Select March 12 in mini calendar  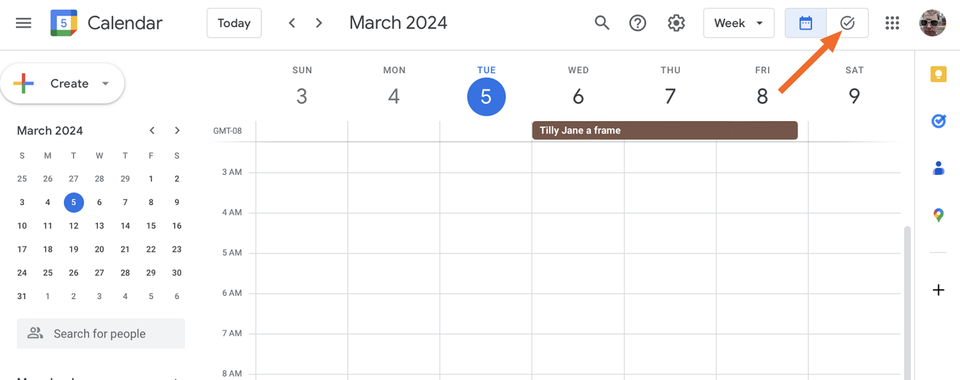click(x=73, y=226)
